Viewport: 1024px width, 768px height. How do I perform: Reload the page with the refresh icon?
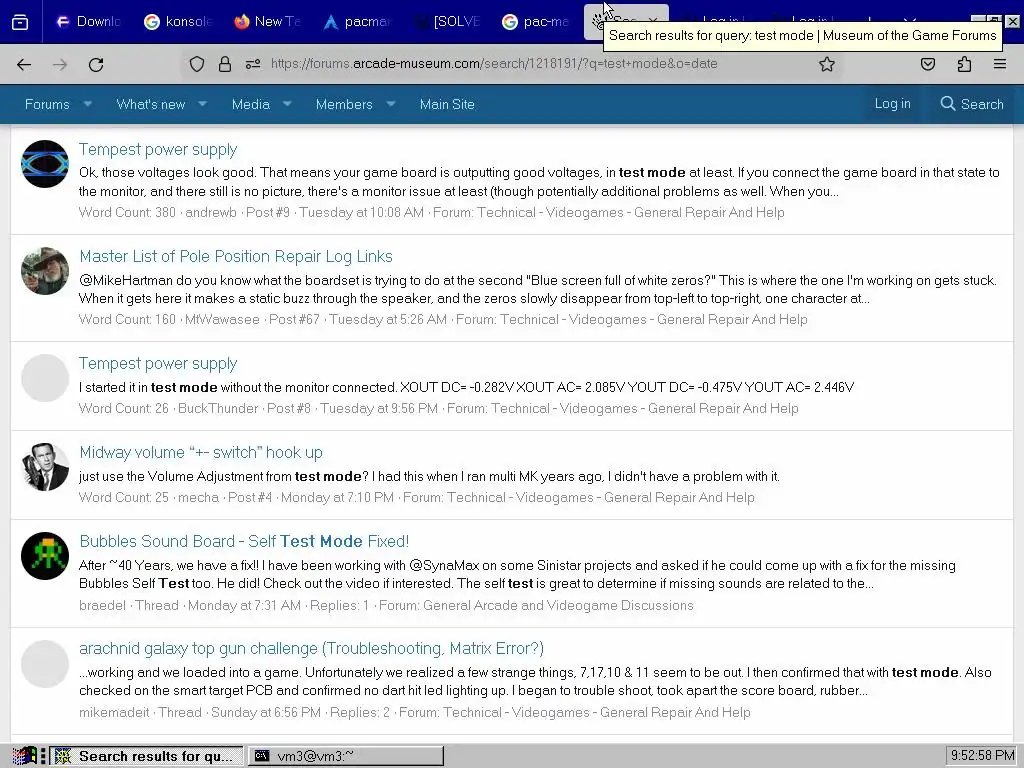(x=96, y=64)
